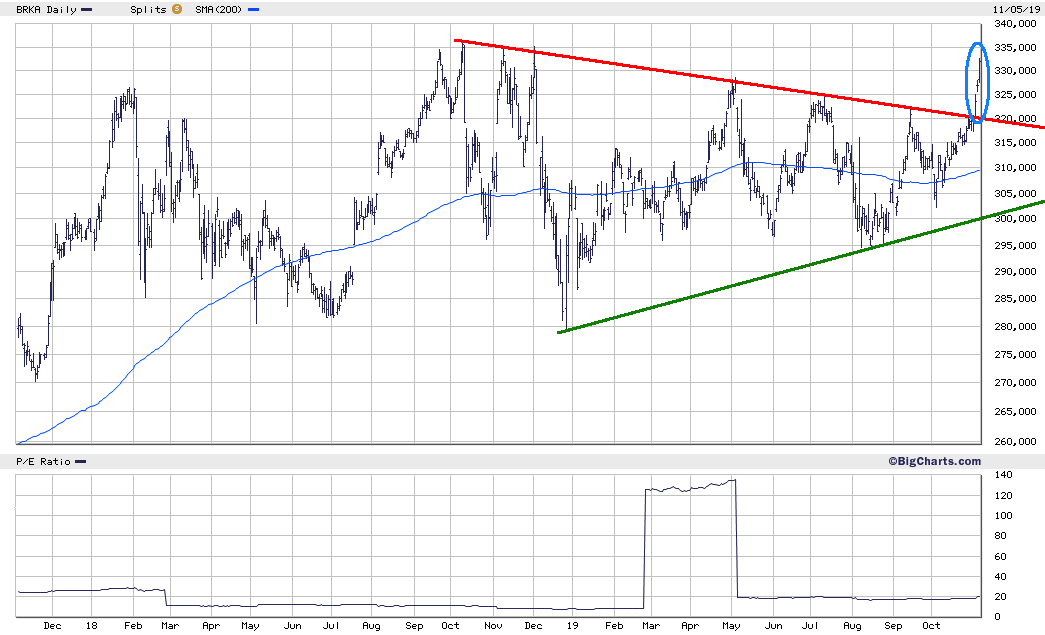
Task: Select the blue line swatch beside SMA(200)
Action: (253, 10)
